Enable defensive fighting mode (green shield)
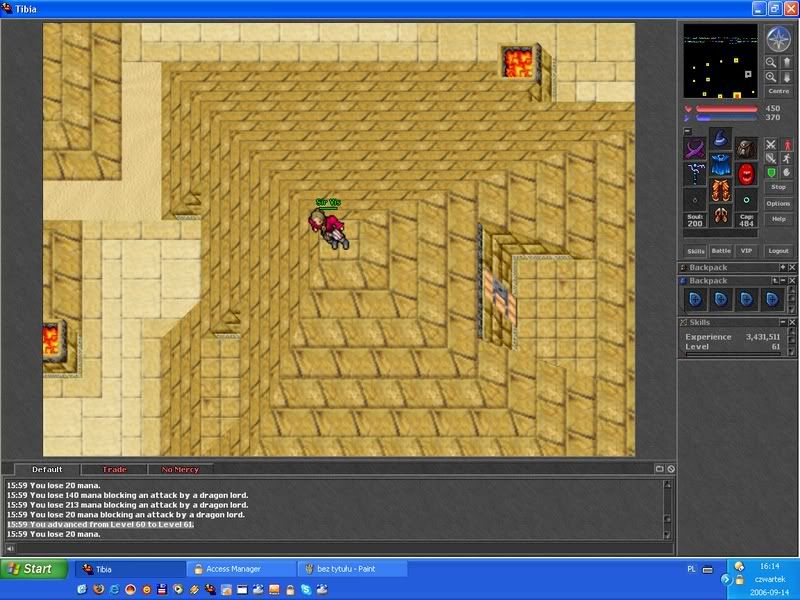 771,172
